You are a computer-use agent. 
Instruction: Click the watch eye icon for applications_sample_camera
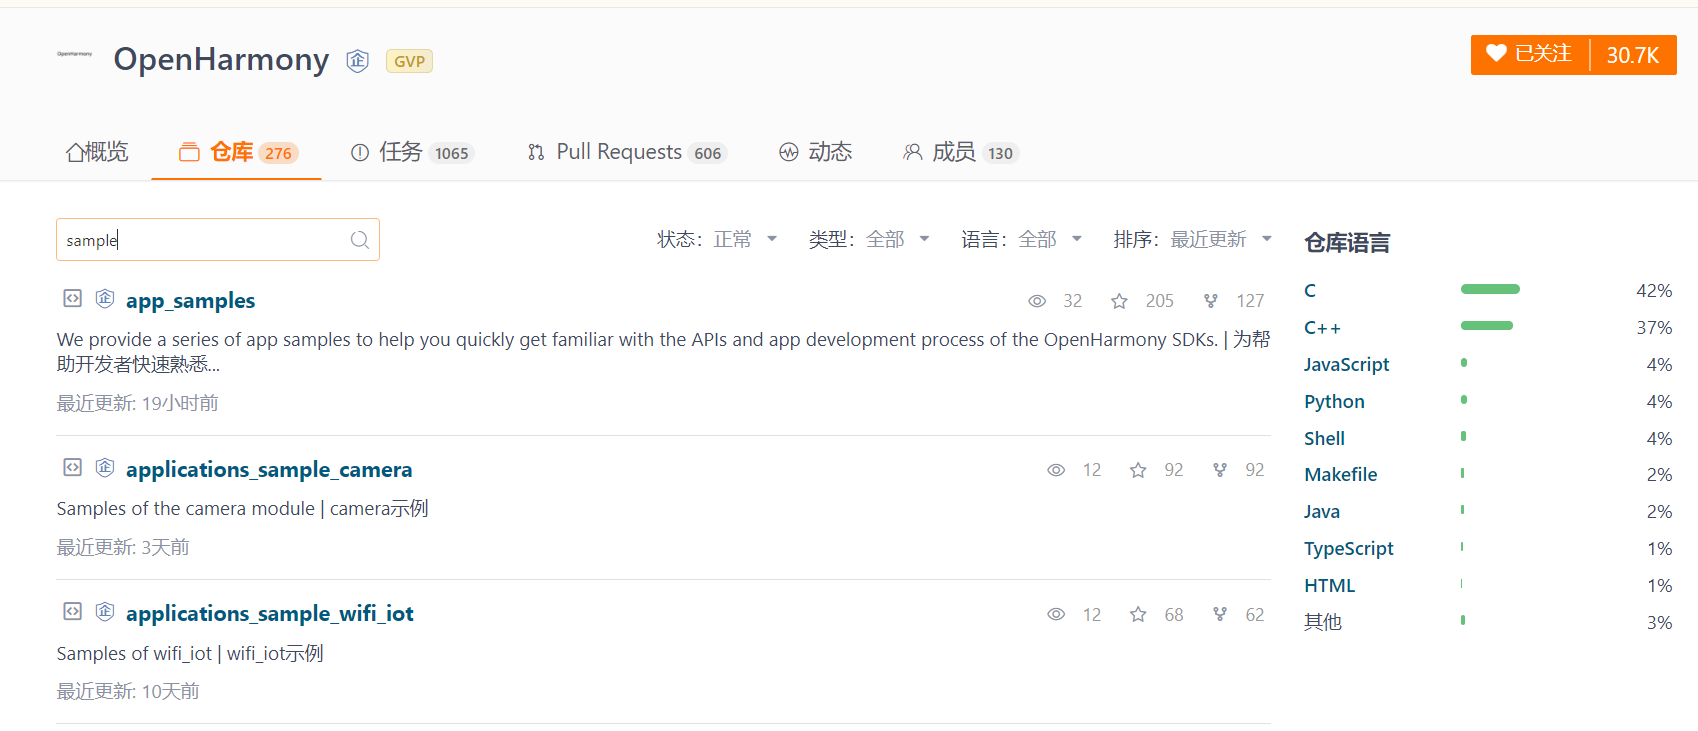pos(1056,470)
